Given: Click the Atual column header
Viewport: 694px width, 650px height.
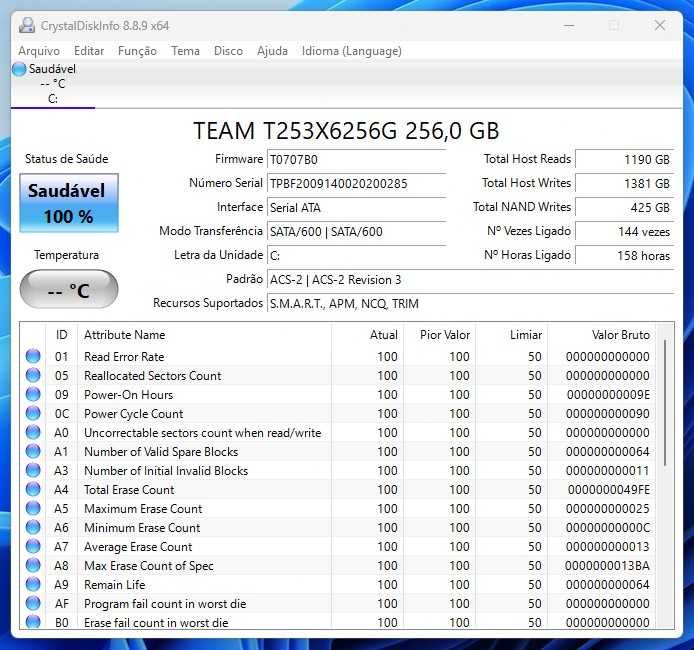Looking at the screenshot, I should 367,335.
